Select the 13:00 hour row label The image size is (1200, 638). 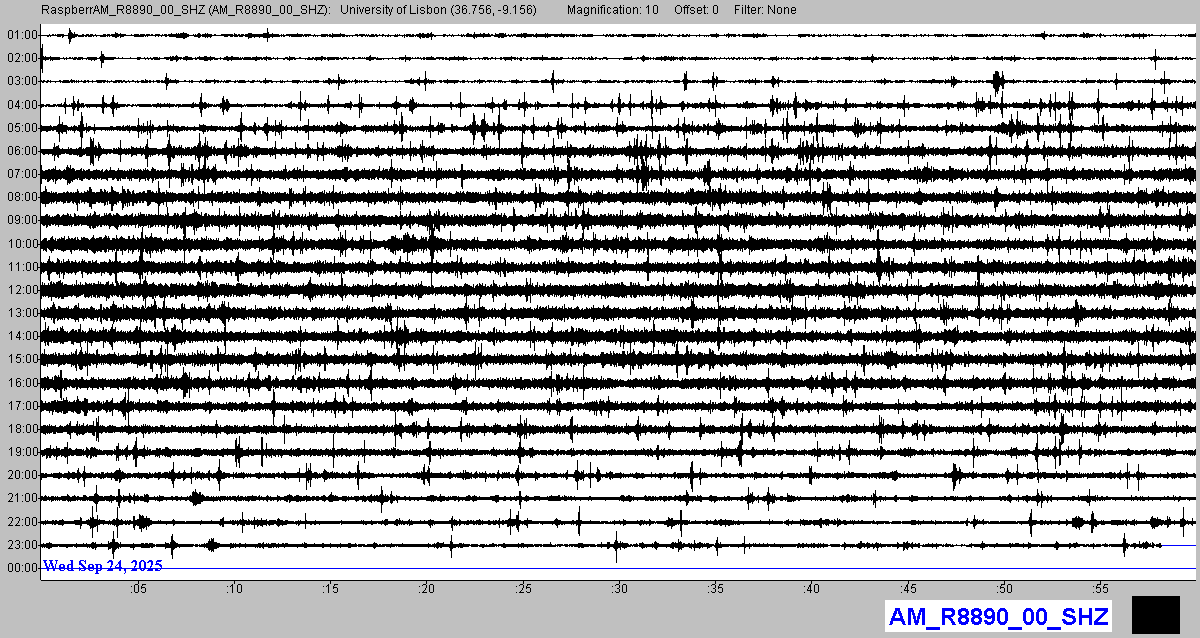click(21, 313)
